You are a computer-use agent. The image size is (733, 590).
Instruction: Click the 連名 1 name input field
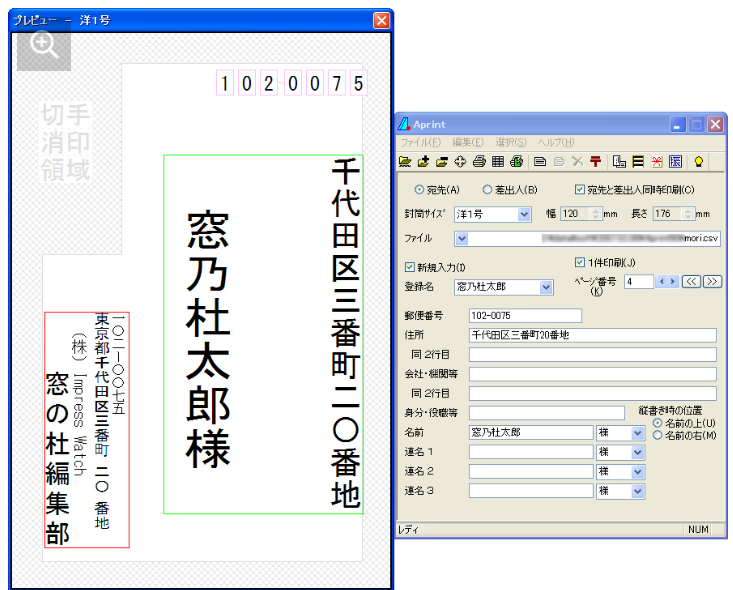coord(531,452)
